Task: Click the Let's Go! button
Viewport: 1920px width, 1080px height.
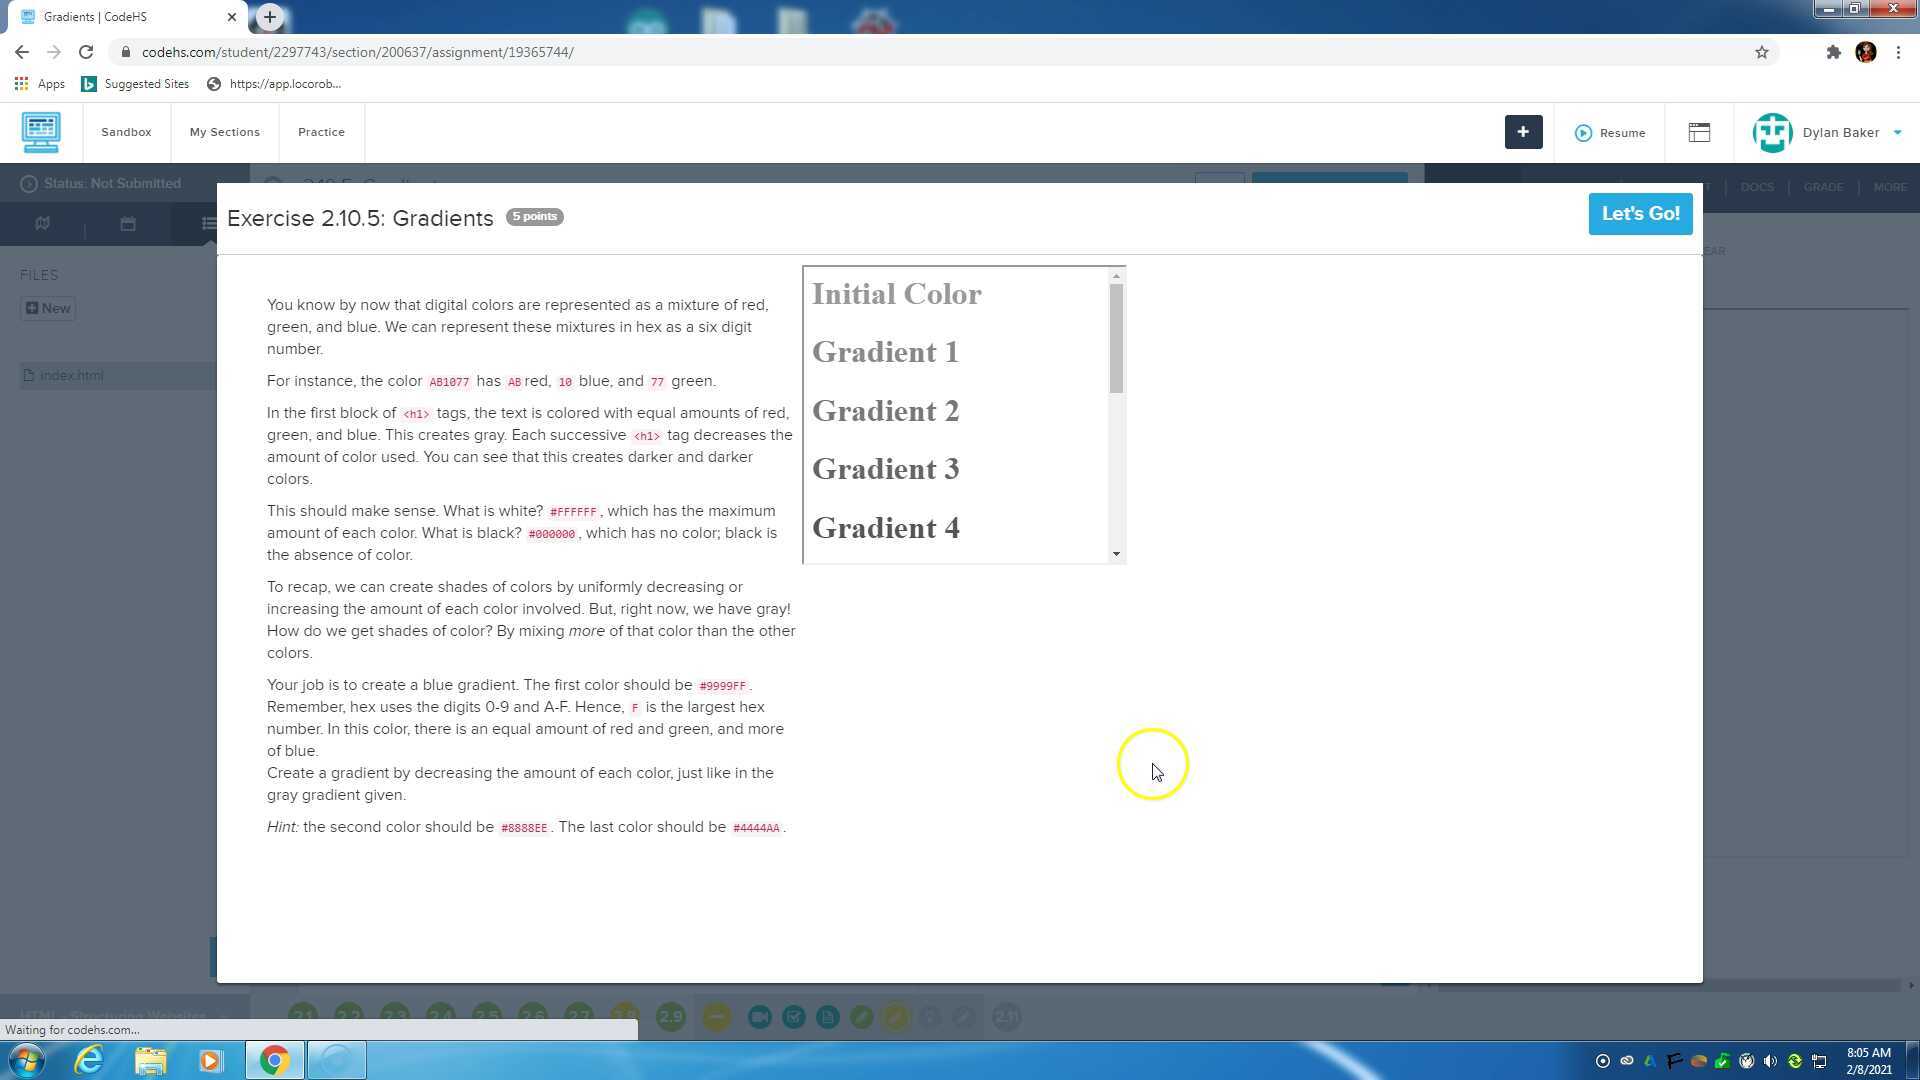Action: pyautogui.click(x=1640, y=214)
